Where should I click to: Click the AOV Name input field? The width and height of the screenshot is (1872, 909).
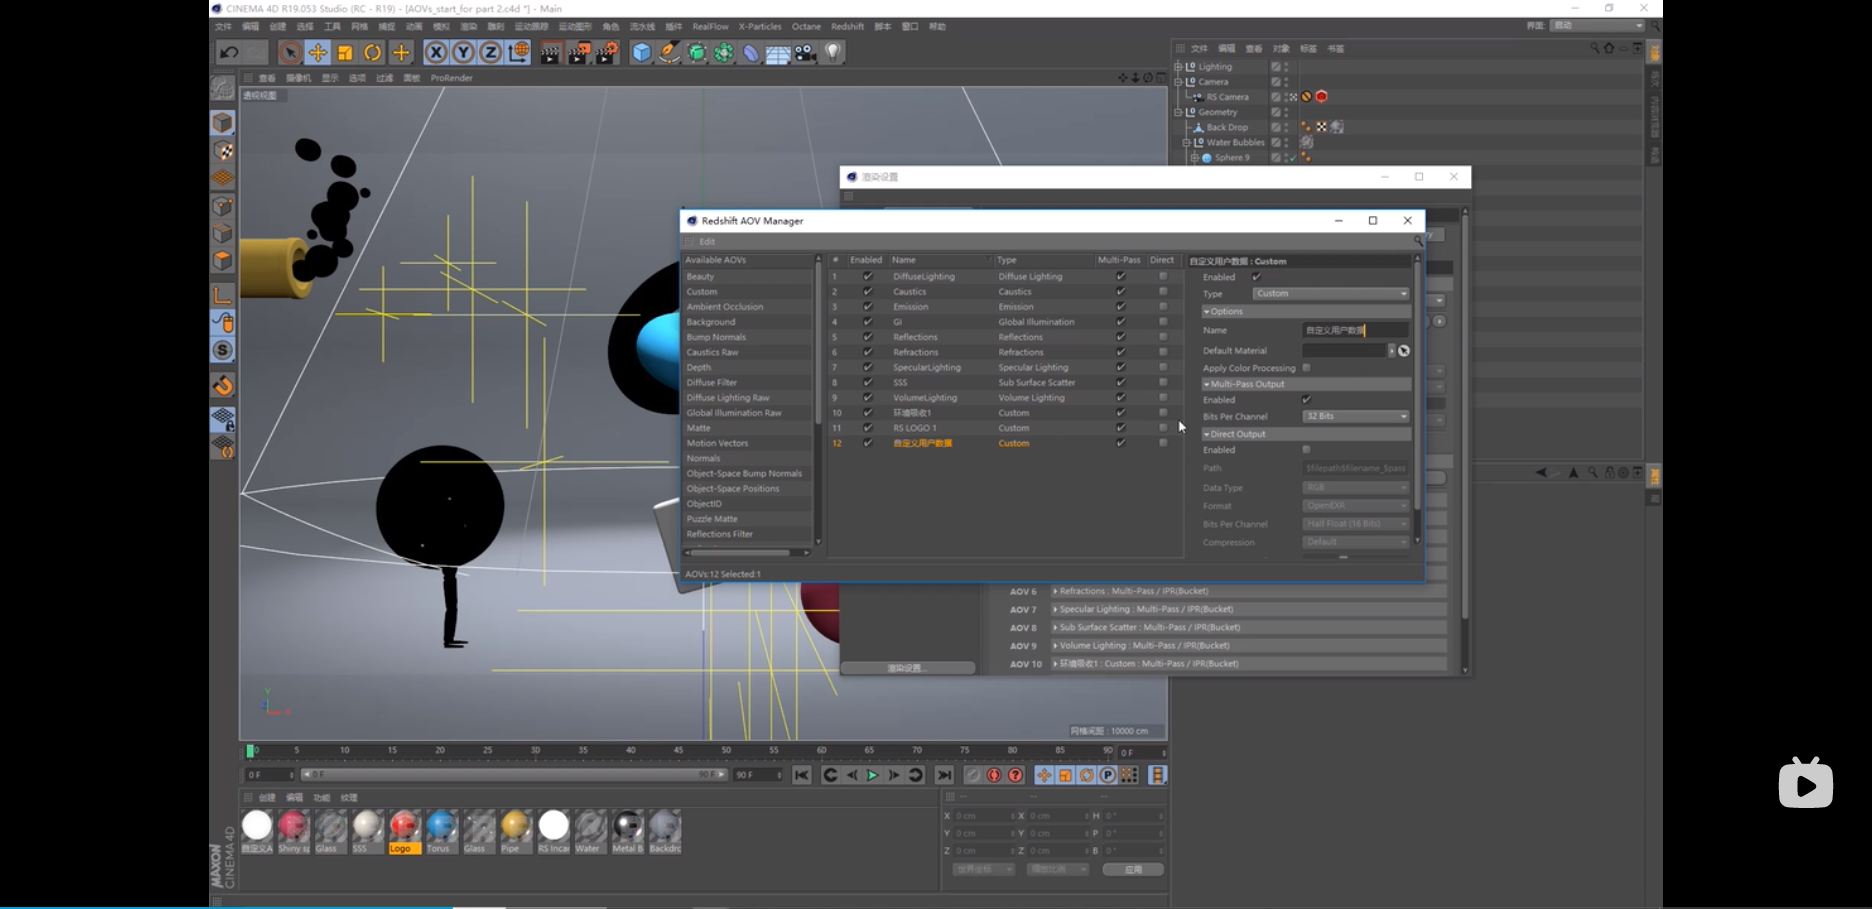(1355, 330)
